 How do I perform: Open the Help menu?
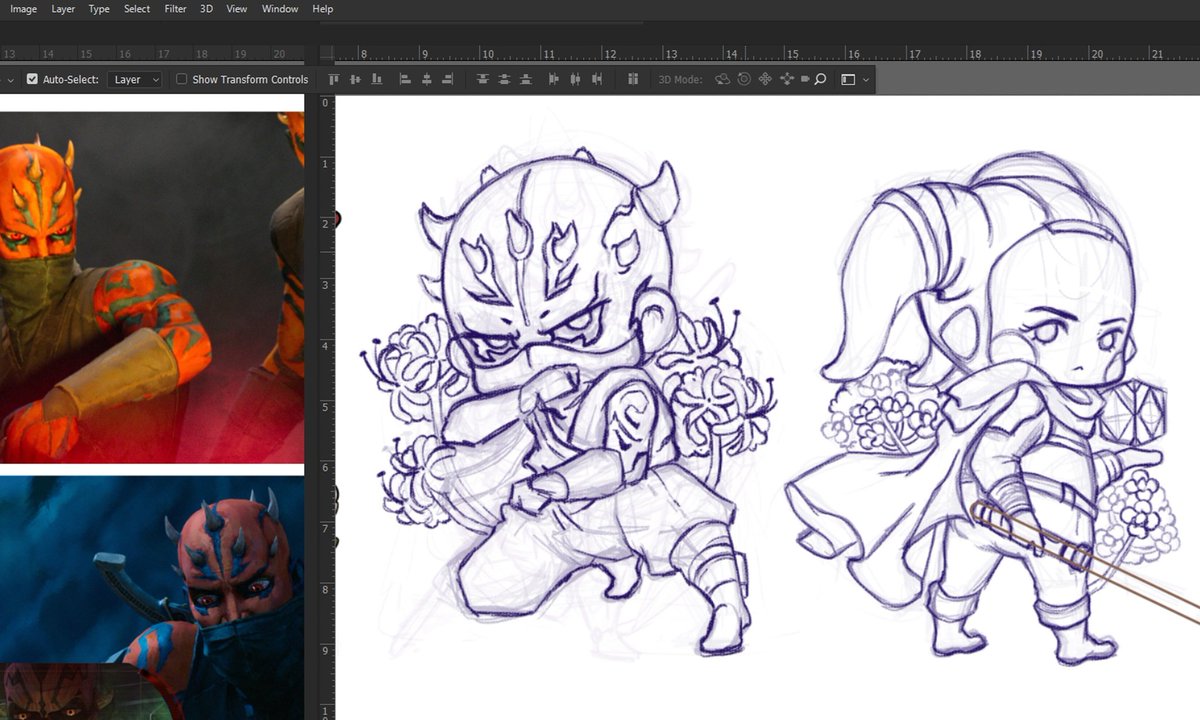(x=323, y=9)
